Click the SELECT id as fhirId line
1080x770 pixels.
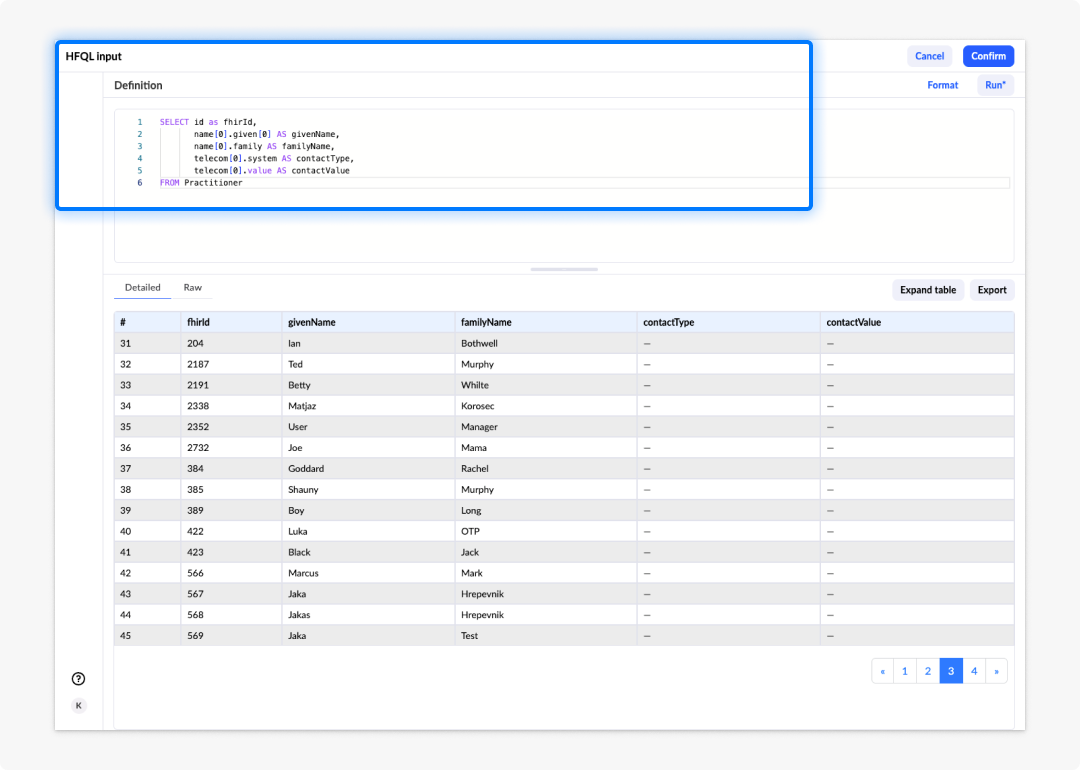[208, 122]
